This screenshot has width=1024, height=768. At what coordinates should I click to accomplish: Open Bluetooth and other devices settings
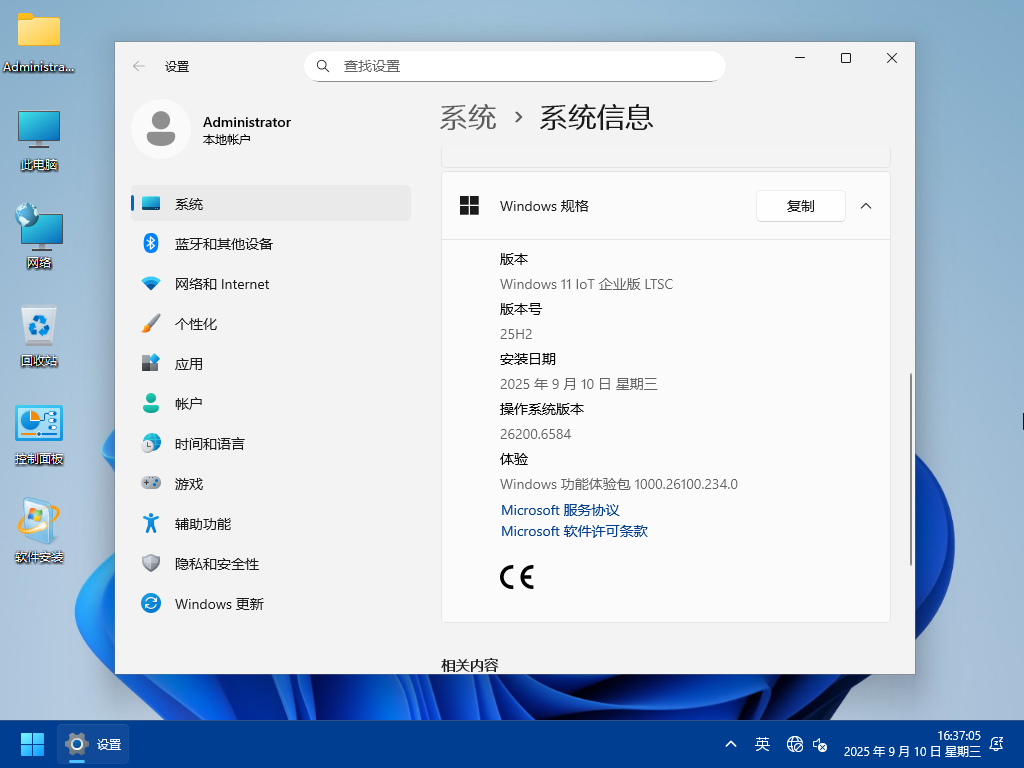point(223,244)
